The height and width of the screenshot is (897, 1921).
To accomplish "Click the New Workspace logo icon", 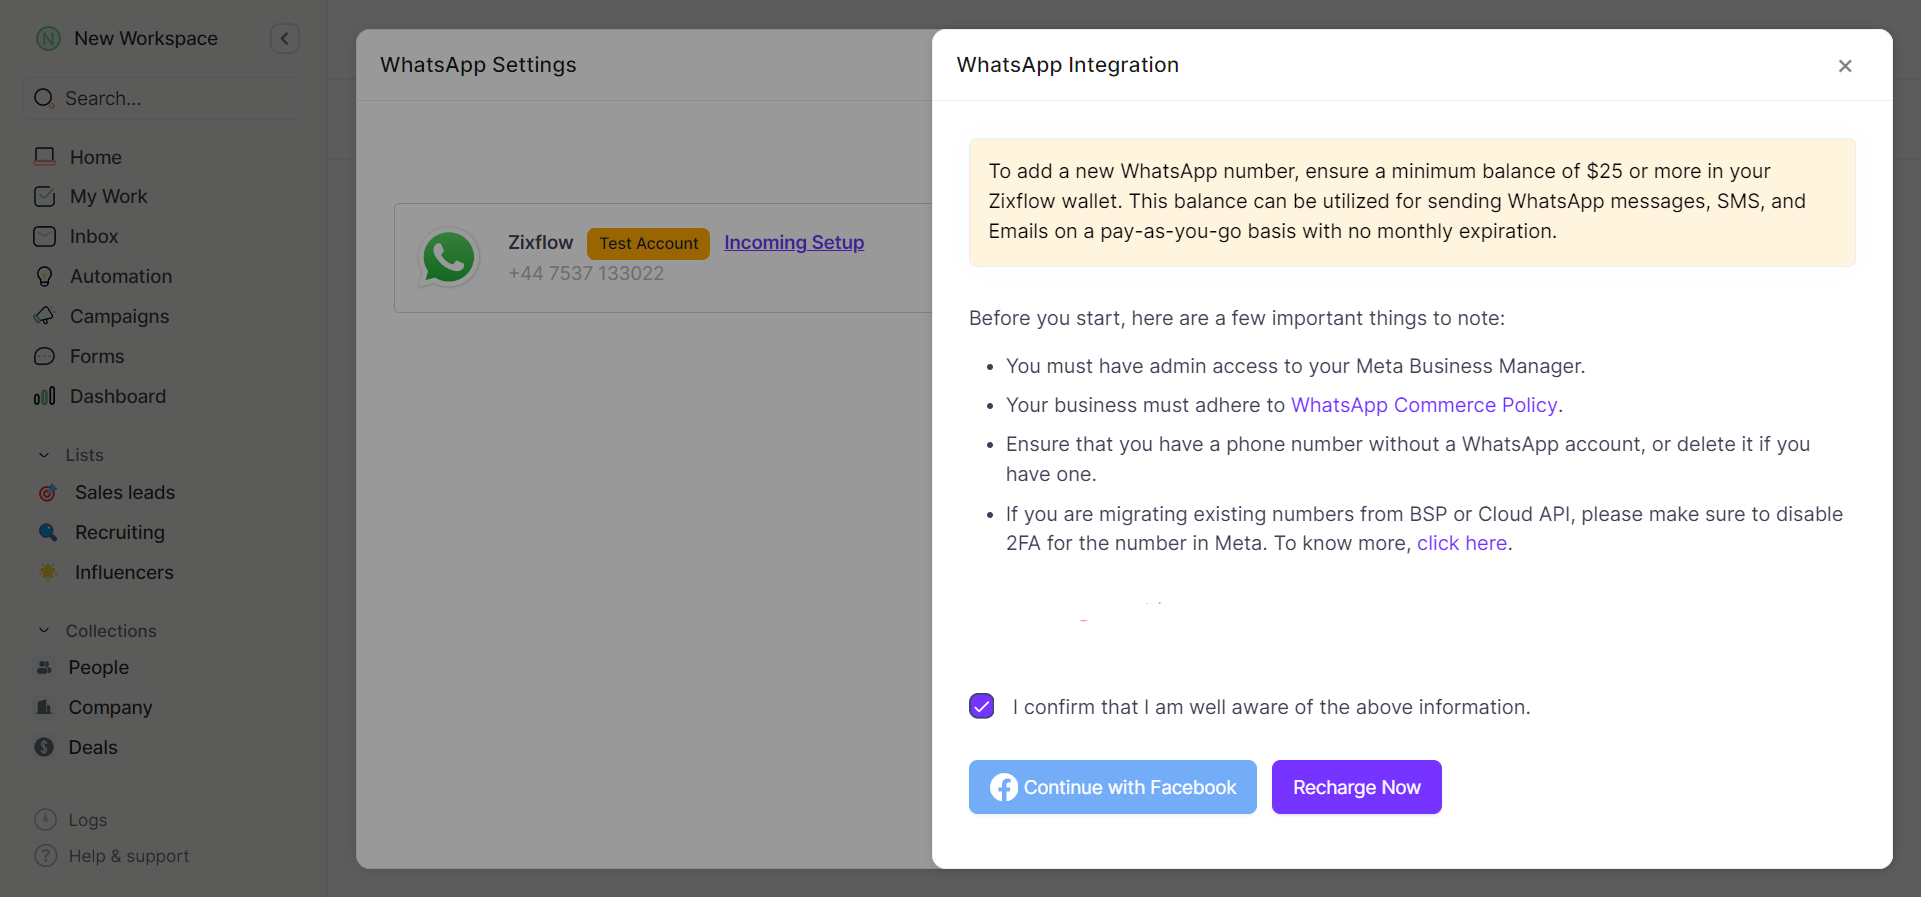I will click(x=48, y=39).
